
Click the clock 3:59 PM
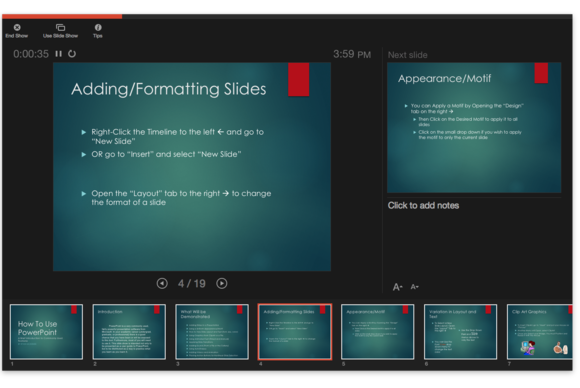(352, 54)
